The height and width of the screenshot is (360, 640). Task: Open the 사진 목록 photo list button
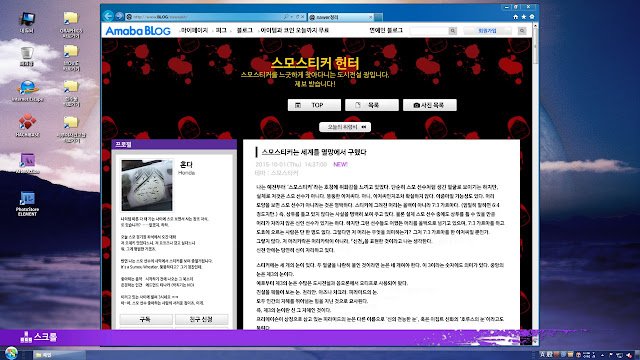[x=429, y=105]
